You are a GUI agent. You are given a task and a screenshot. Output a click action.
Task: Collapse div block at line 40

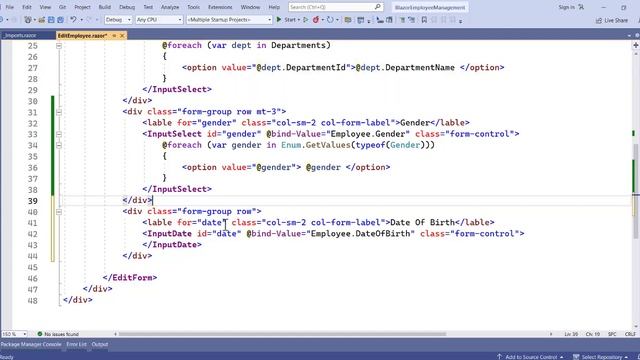(x=59, y=212)
